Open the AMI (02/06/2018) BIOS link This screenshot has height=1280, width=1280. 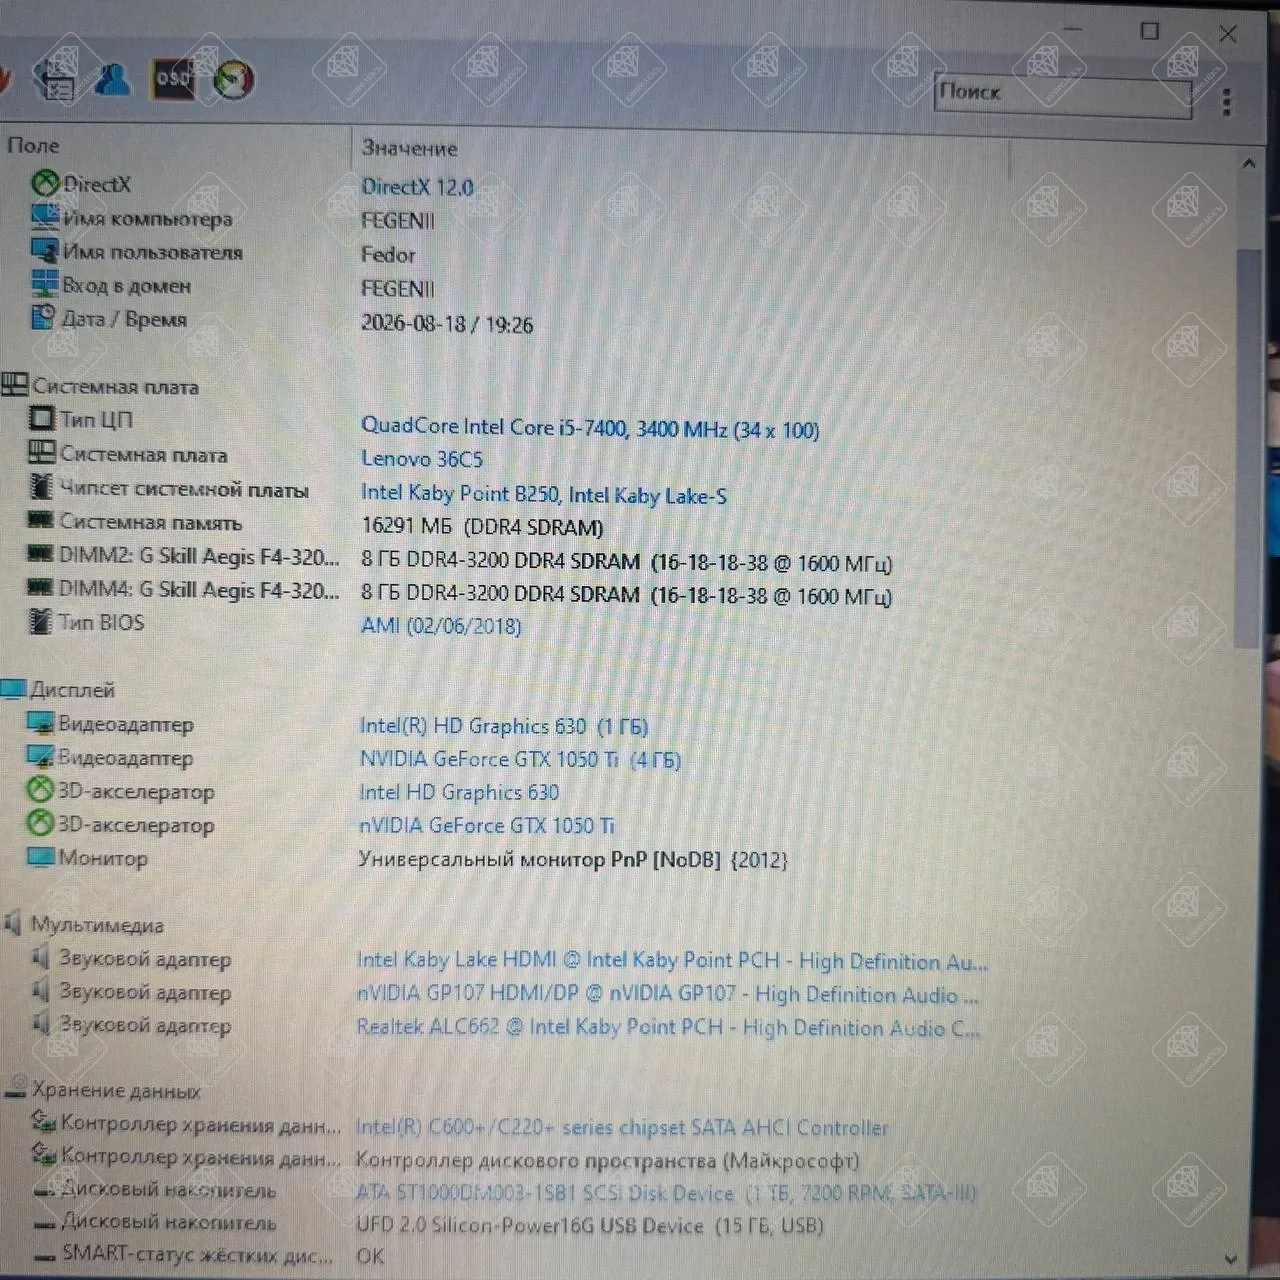441,626
